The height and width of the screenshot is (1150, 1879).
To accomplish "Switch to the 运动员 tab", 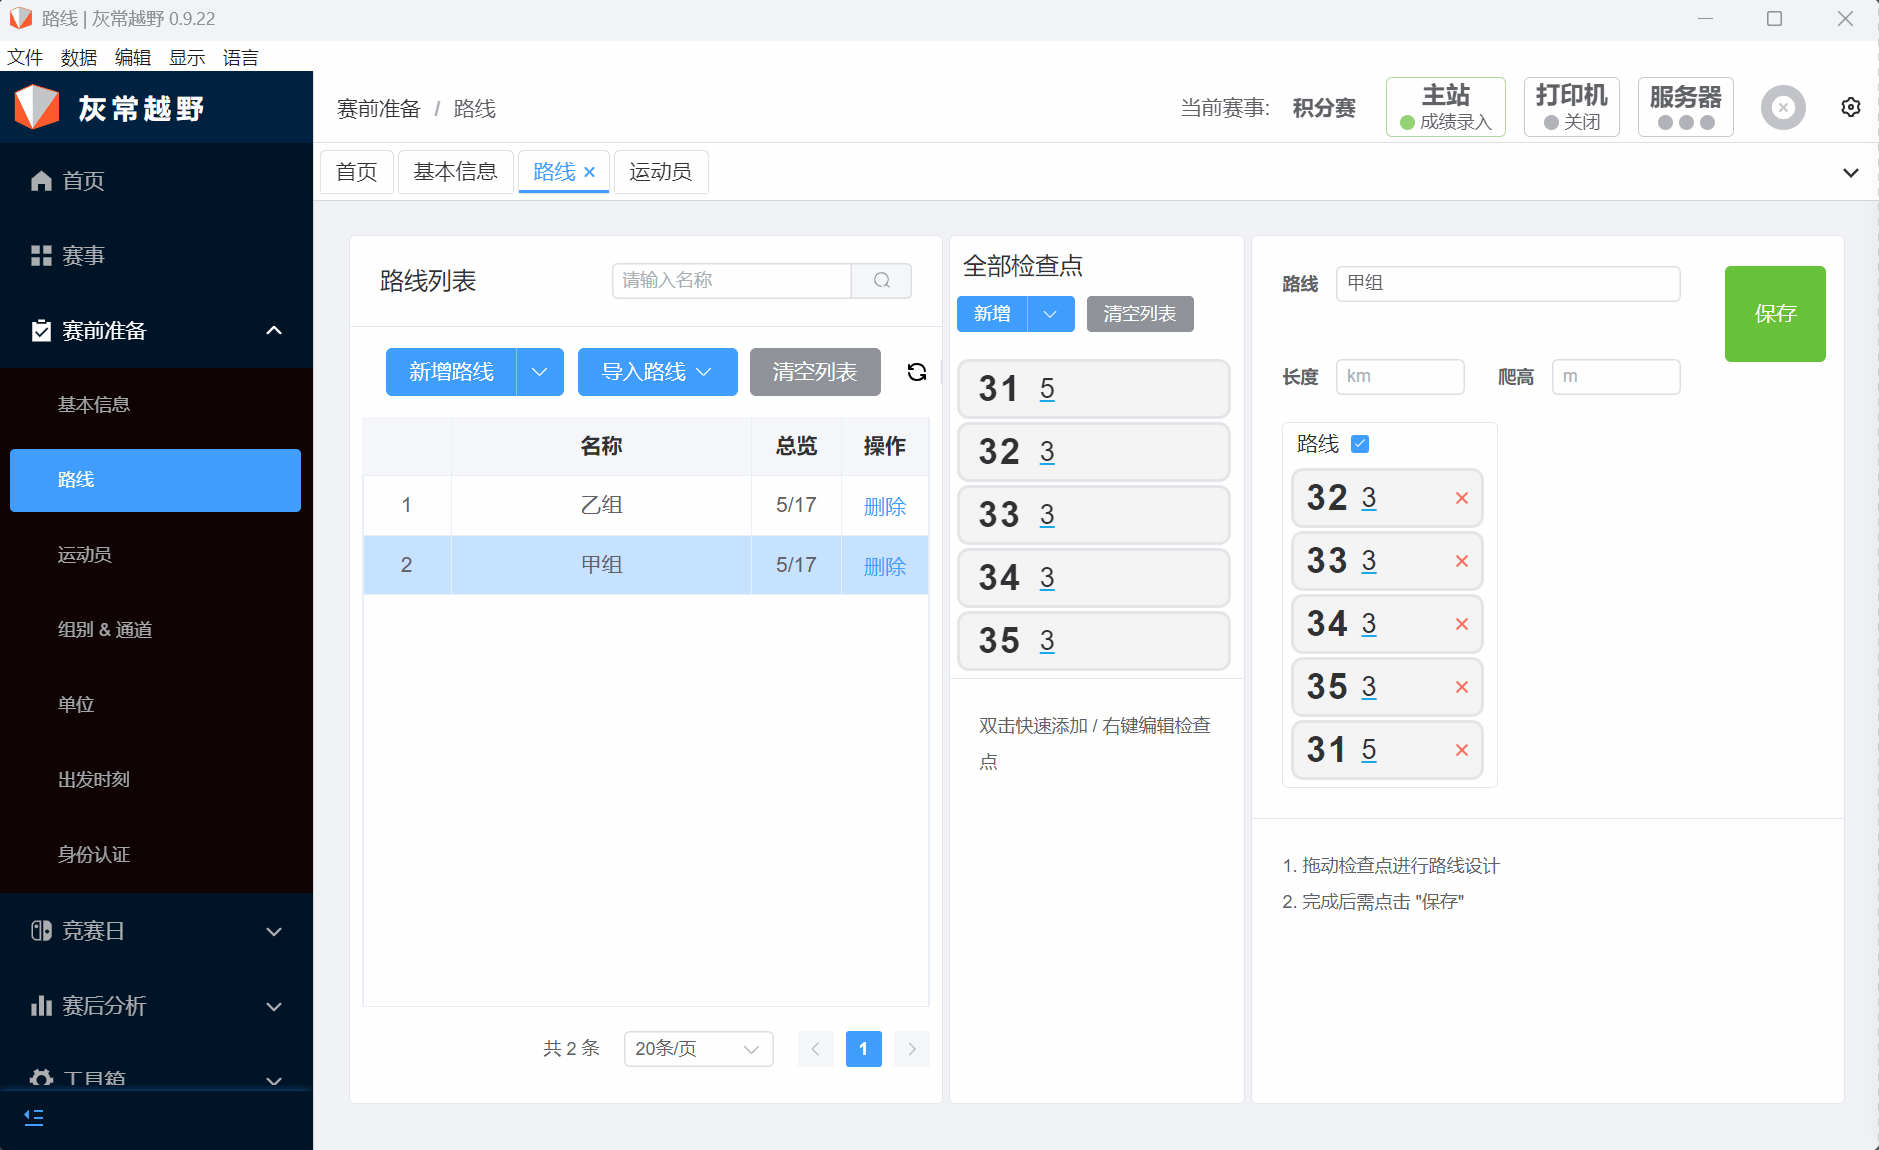I will click(660, 172).
